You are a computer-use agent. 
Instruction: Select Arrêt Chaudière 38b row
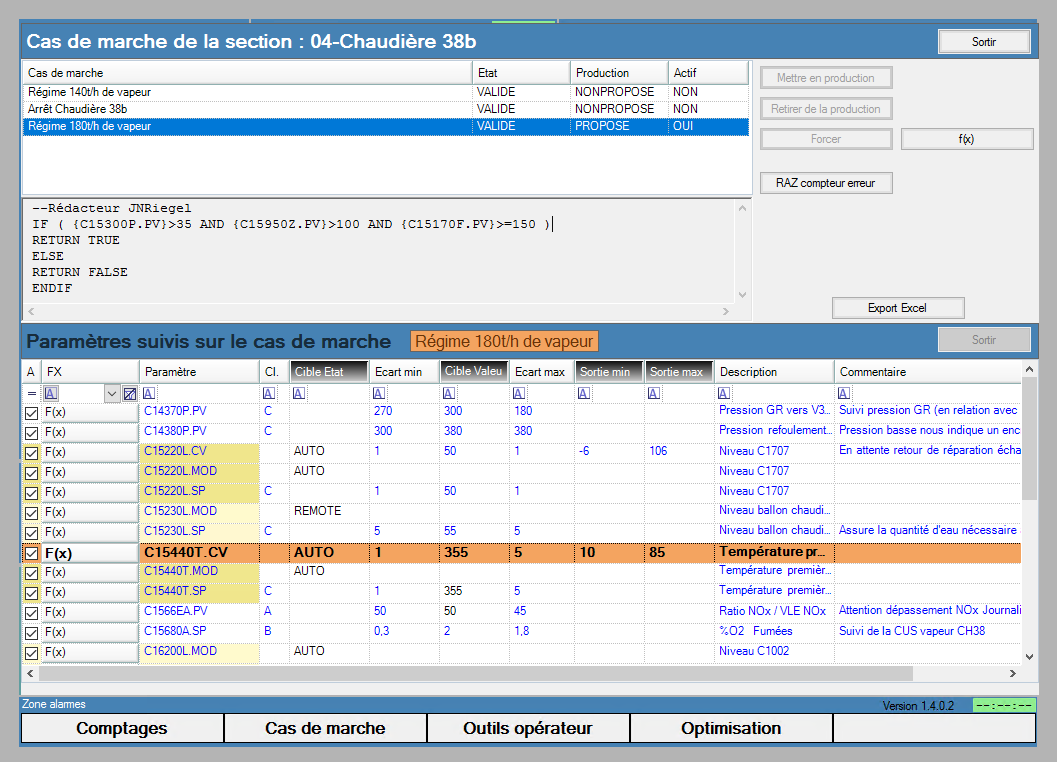coord(386,109)
